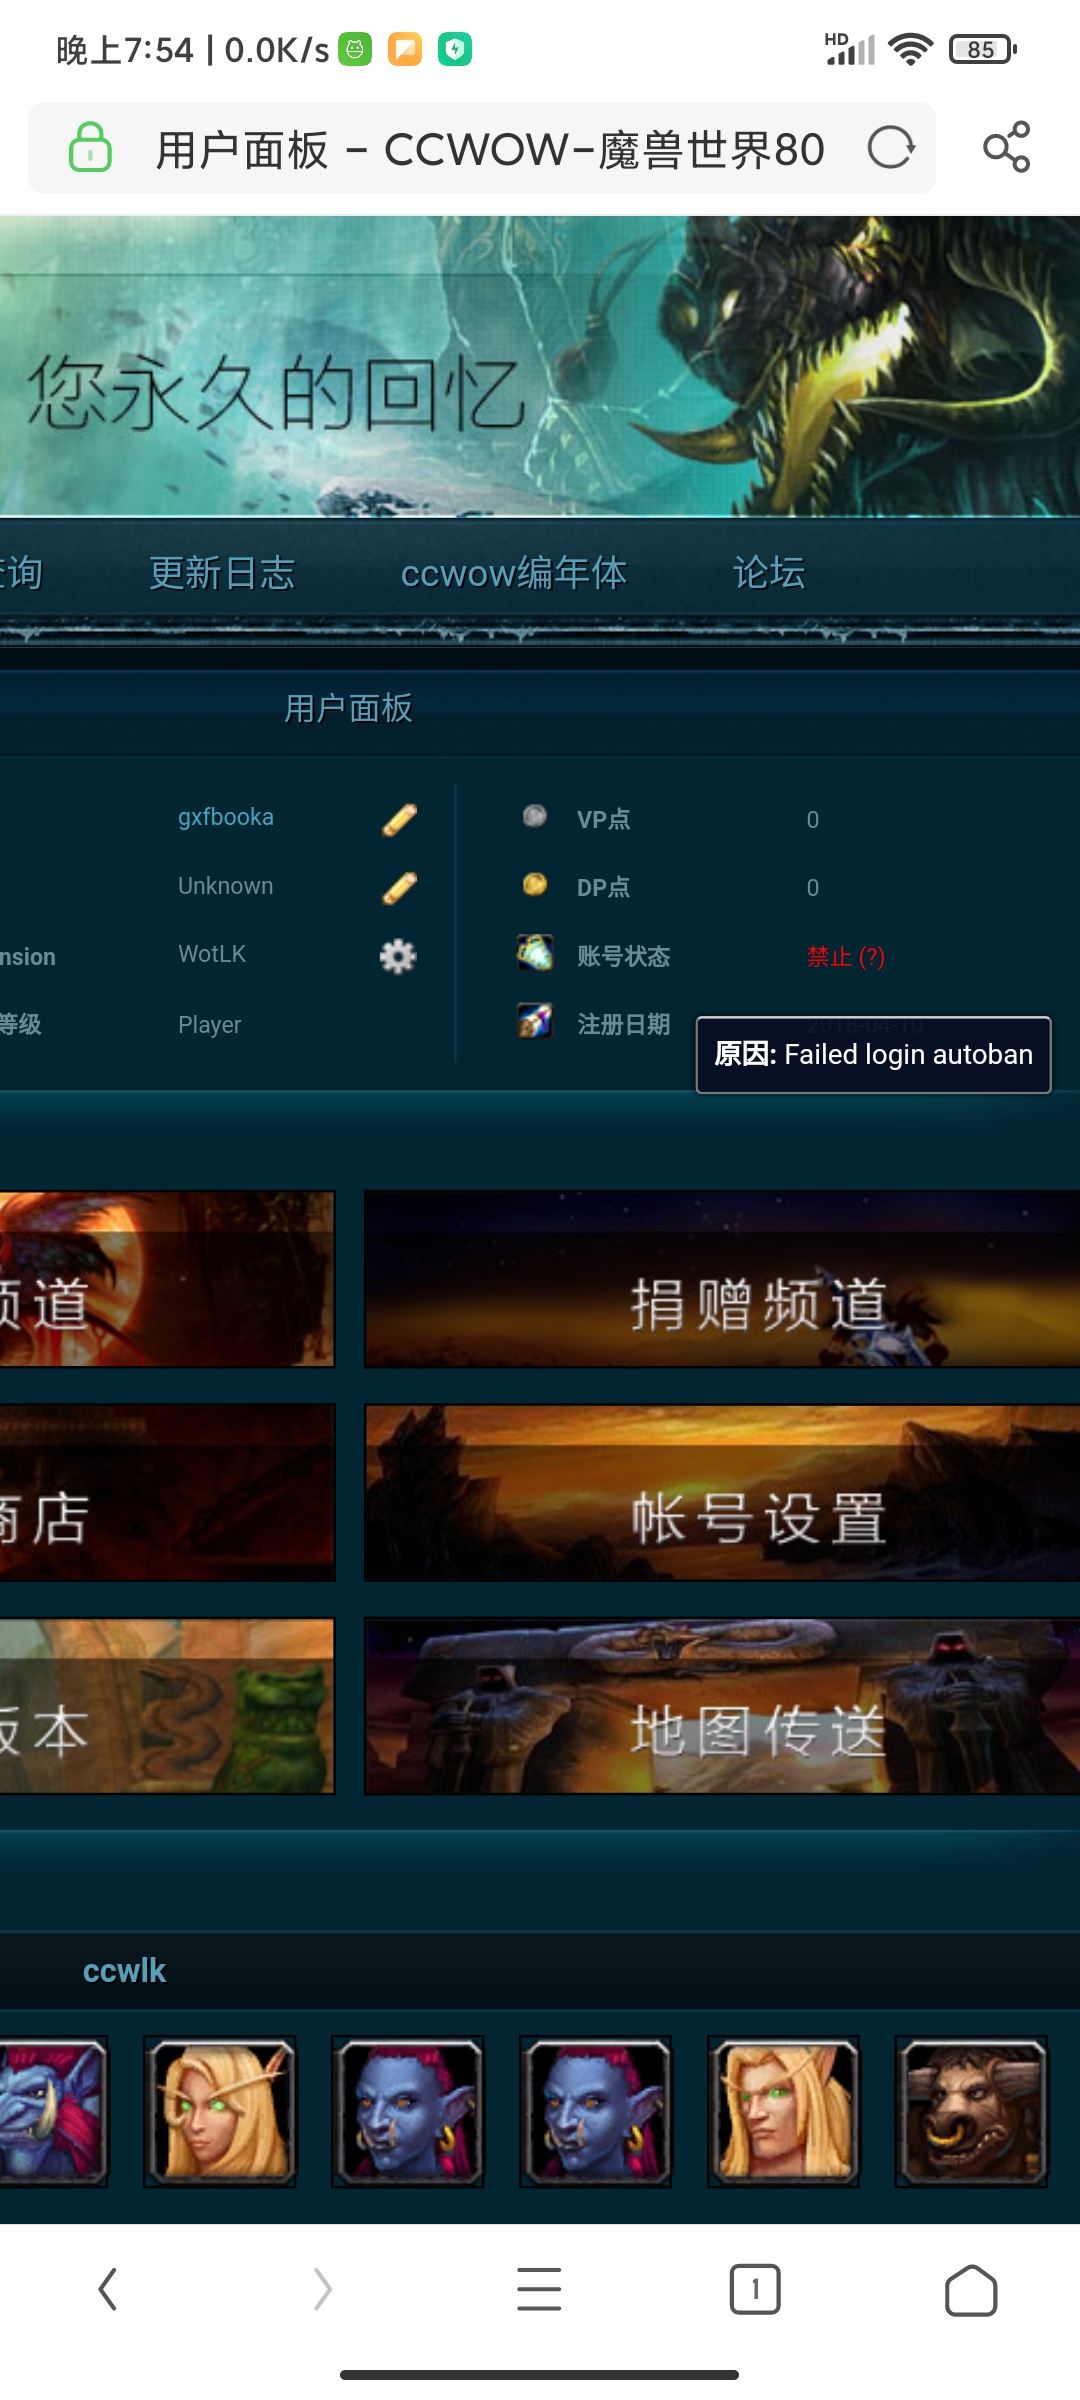Click the 注册日期 label
The image size is (1080, 2400).
[x=624, y=1025]
